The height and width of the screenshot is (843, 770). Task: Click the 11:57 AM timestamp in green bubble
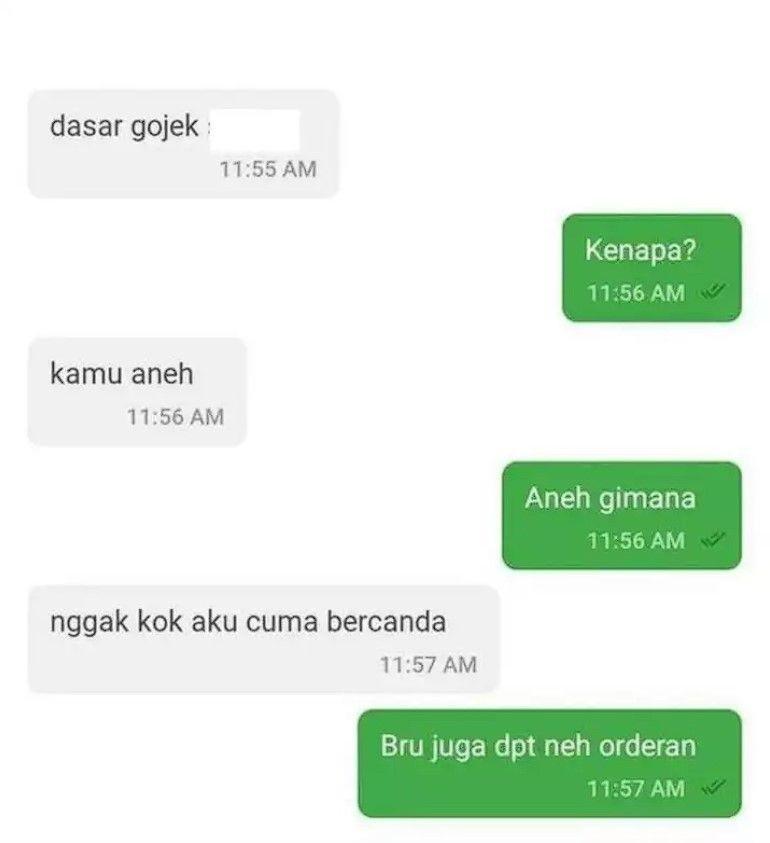tap(636, 789)
